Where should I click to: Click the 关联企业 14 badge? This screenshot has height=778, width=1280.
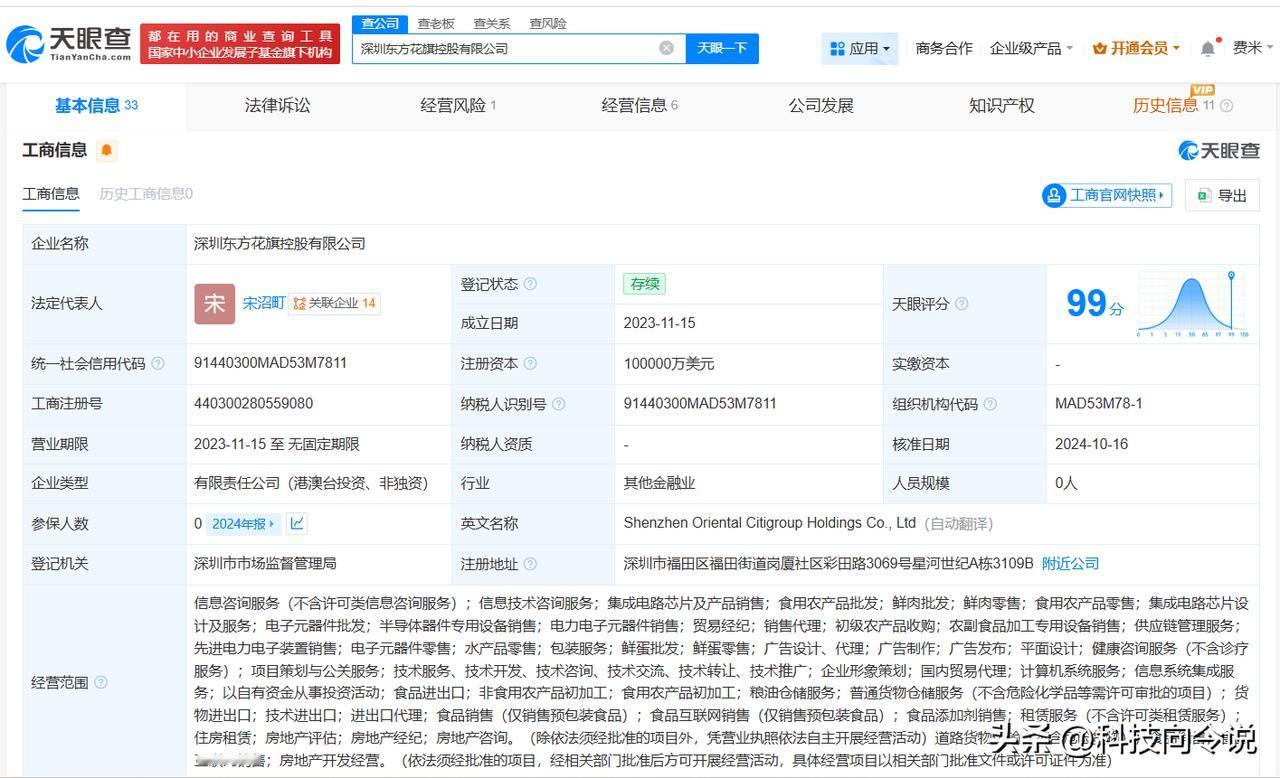click(x=334, y=303)
